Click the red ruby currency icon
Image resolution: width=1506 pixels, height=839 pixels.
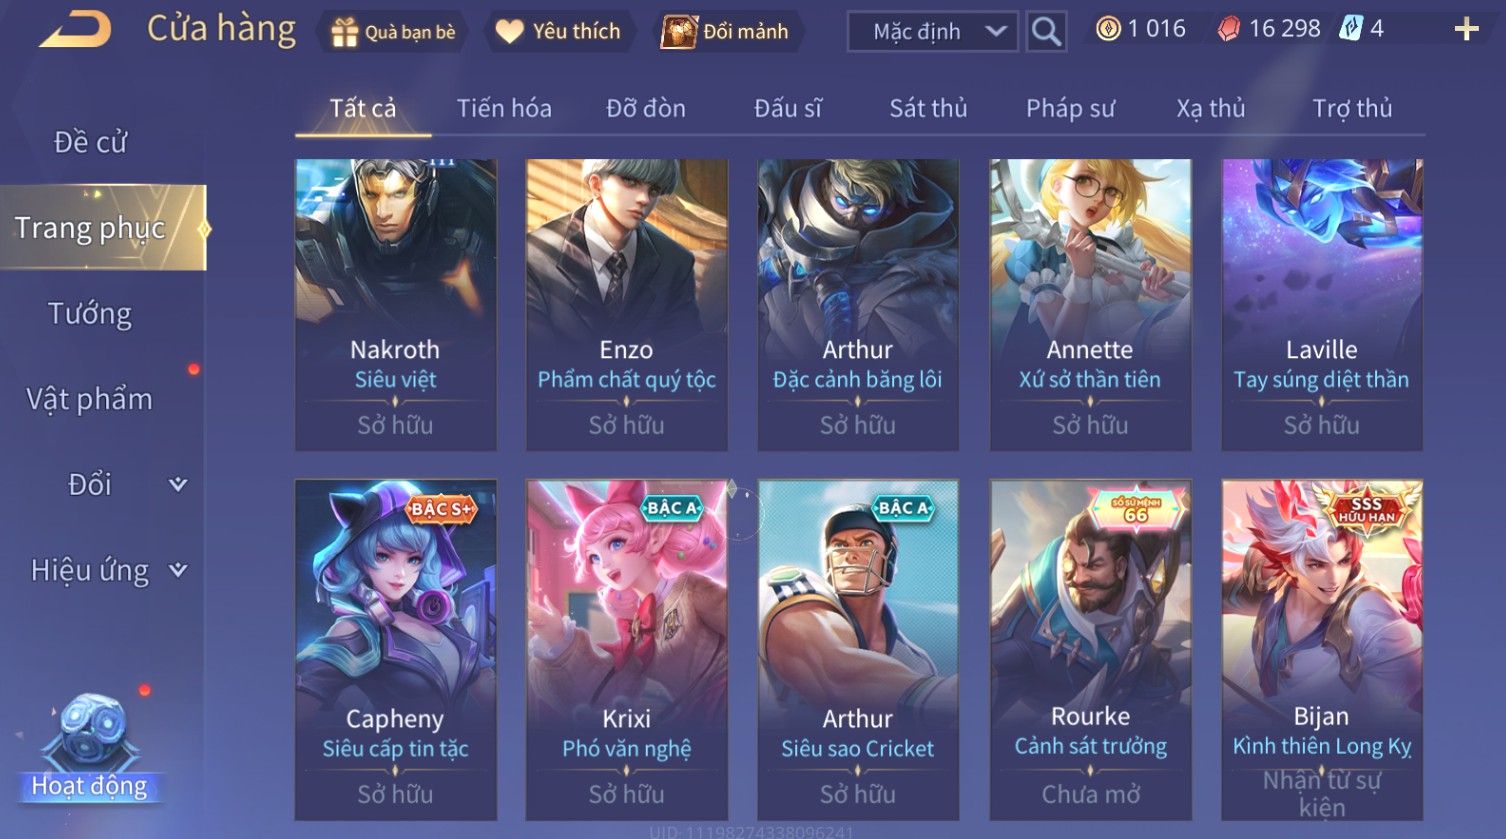(x=1228, y=29)
